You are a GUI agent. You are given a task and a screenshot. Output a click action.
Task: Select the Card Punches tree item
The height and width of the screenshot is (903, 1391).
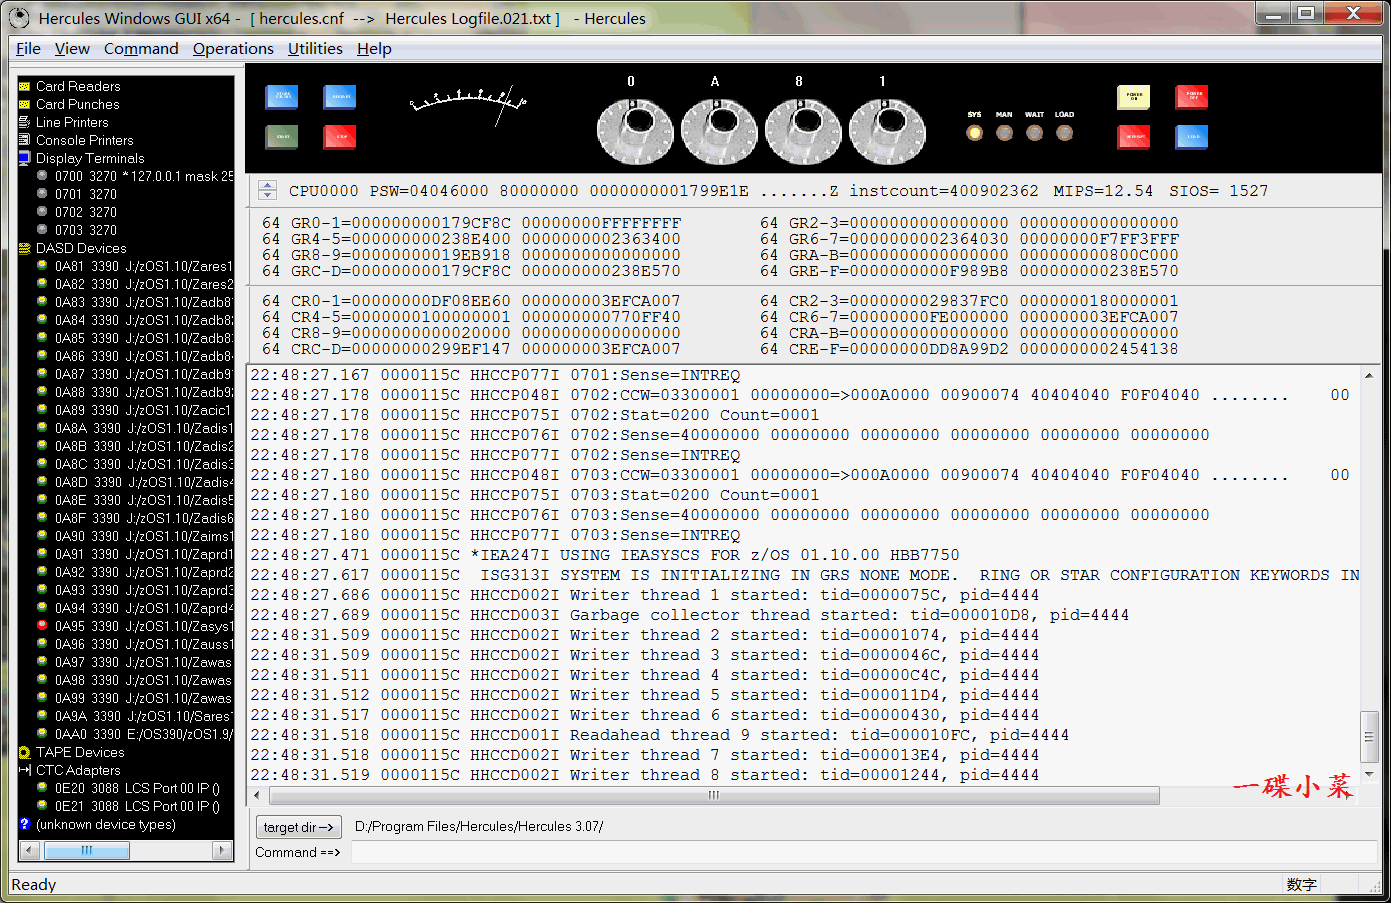[x=77, y=104]
